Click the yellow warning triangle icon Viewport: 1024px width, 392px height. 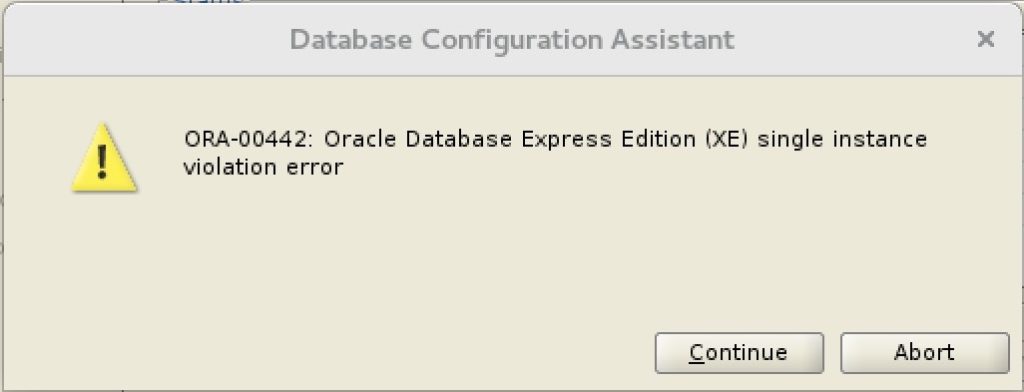point(104,158)
